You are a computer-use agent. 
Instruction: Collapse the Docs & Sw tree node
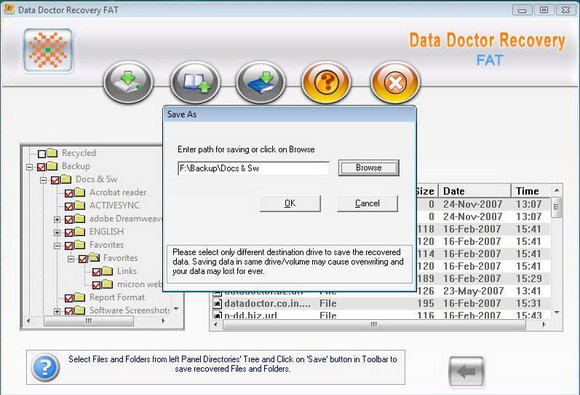click(x=44, y=180)
